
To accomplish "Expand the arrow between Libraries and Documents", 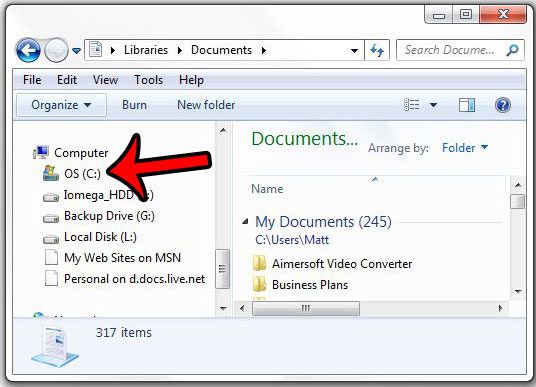I will pyautogui.click(x=180, y=51).
